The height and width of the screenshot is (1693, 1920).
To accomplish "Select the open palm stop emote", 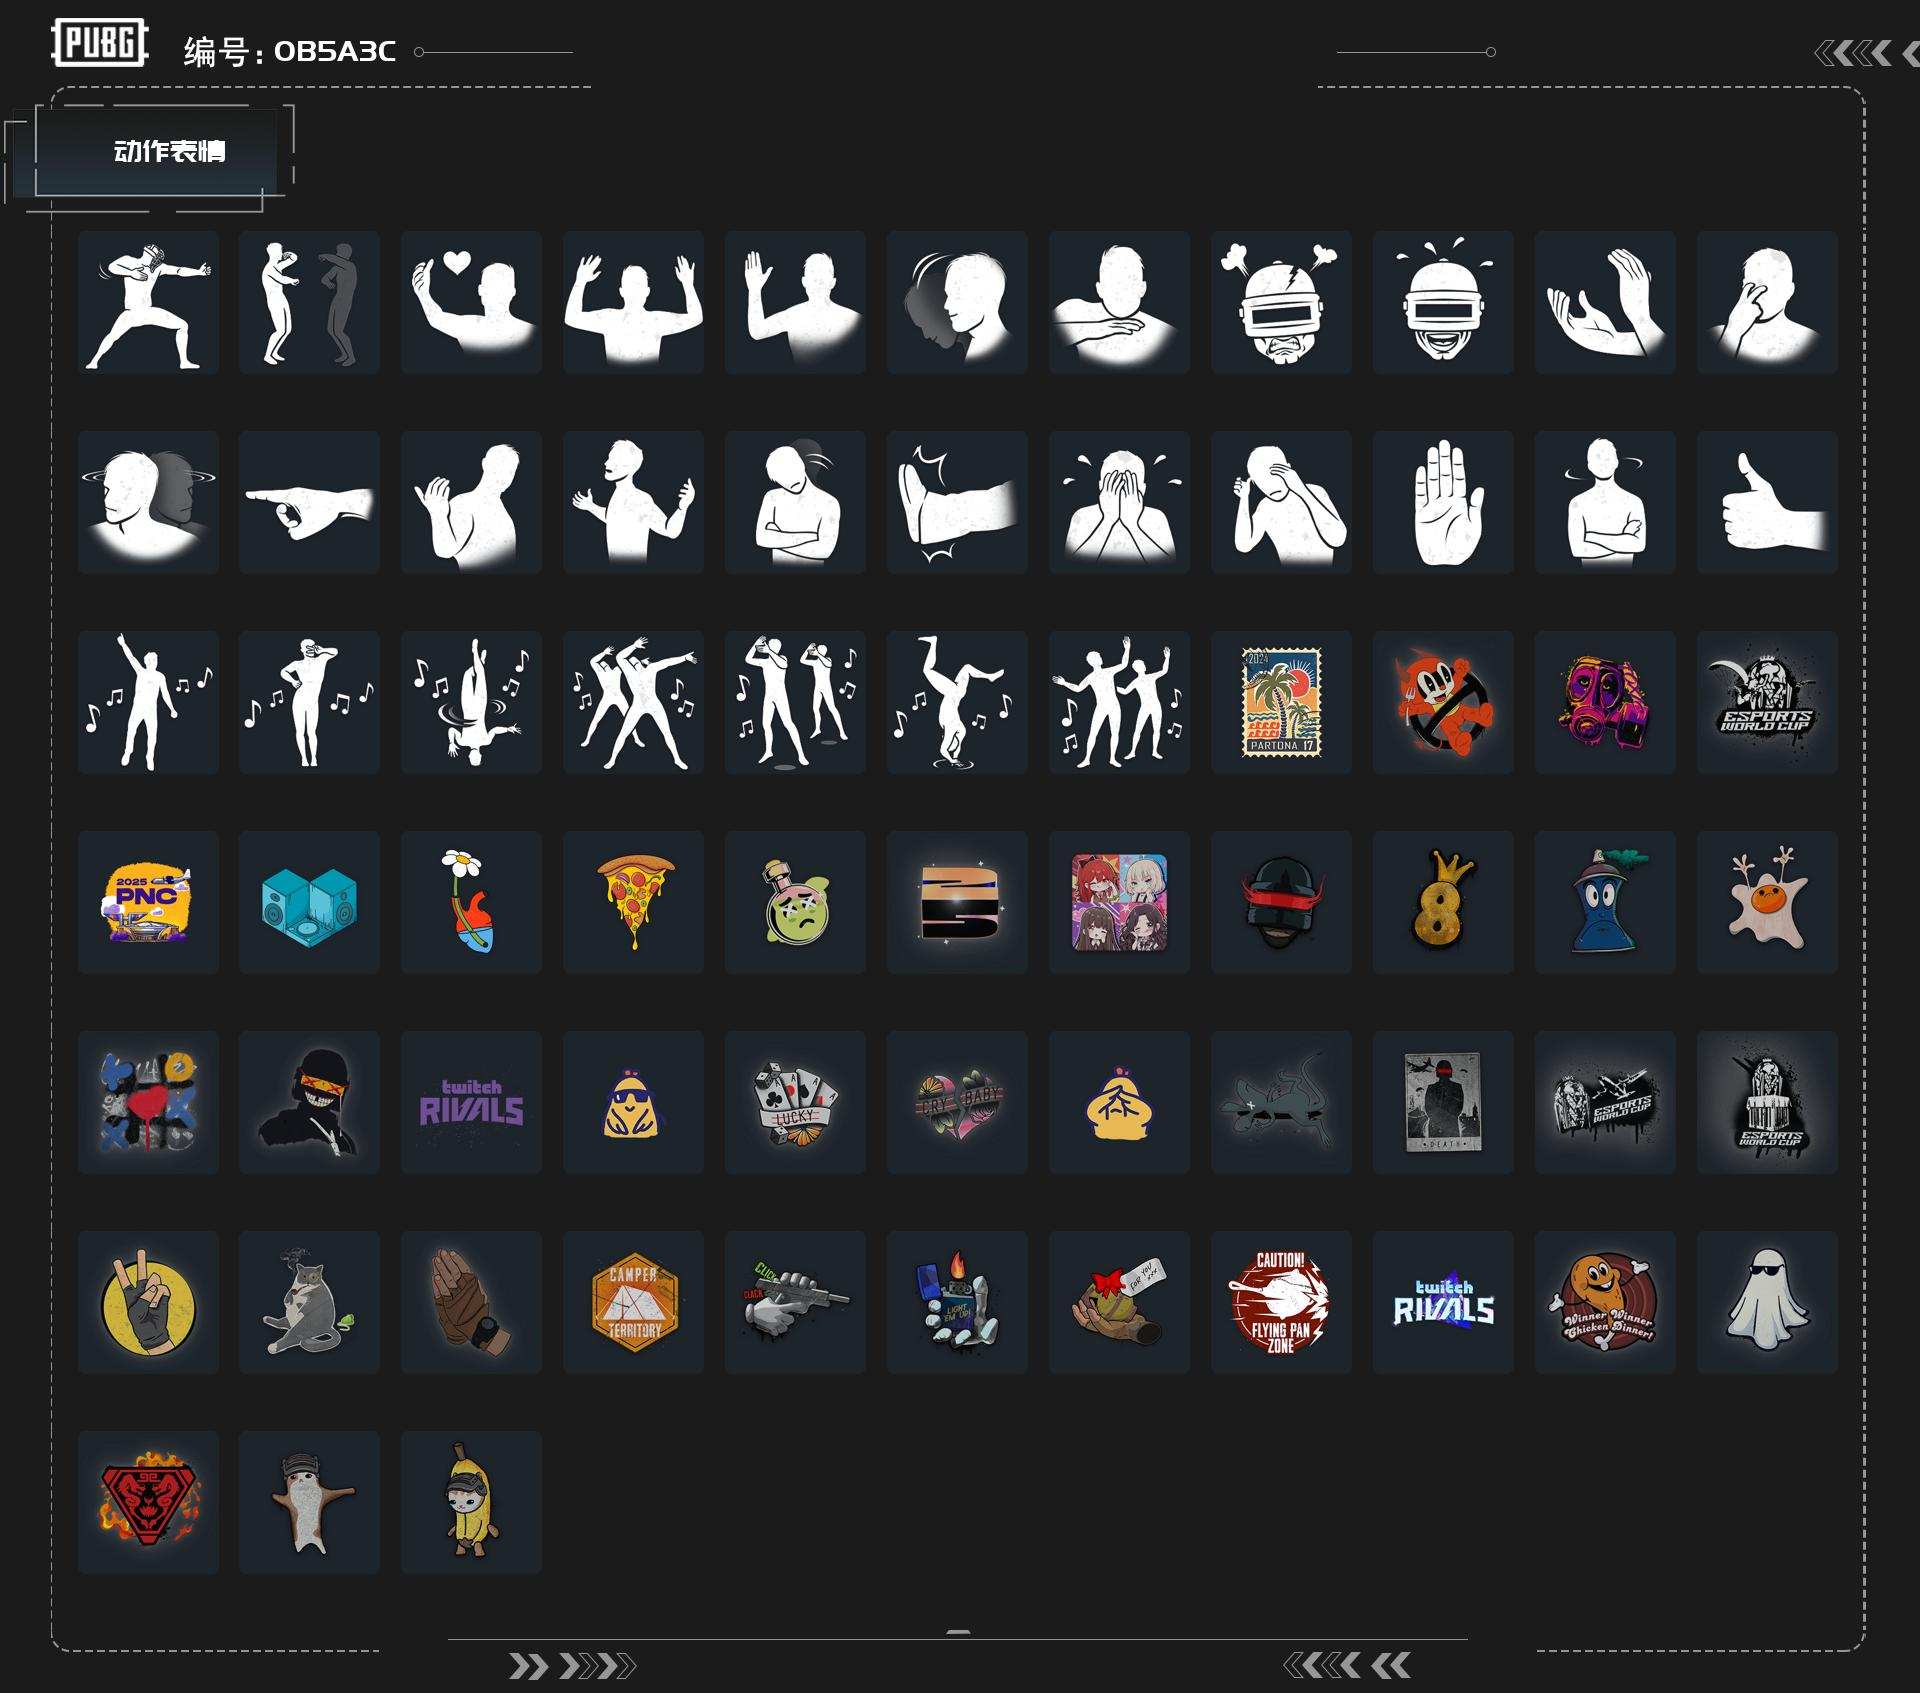I will tap(1443, 501).
